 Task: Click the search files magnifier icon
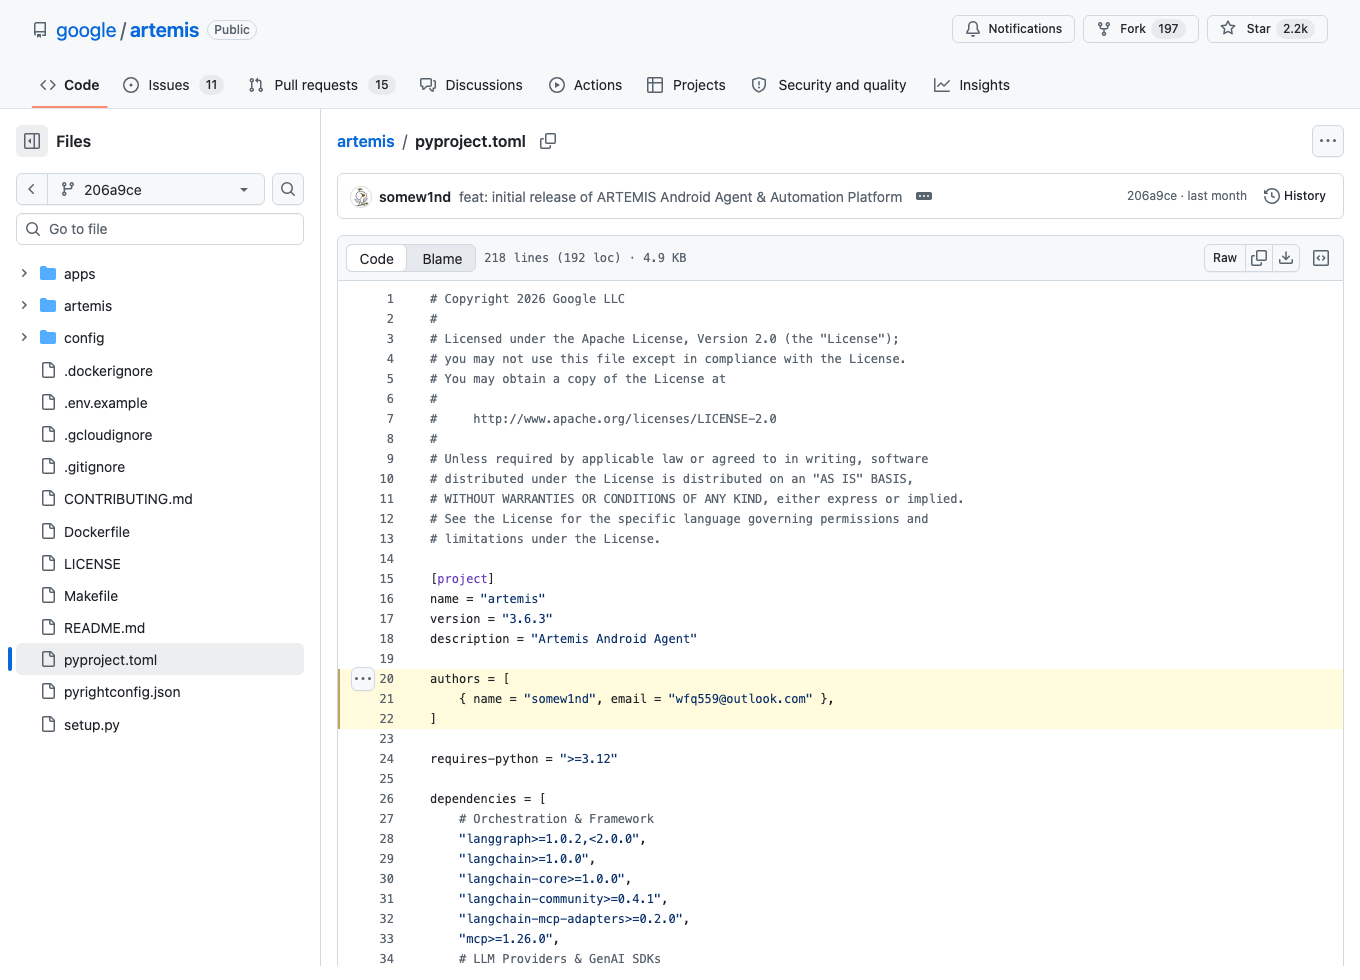point(288,189)
